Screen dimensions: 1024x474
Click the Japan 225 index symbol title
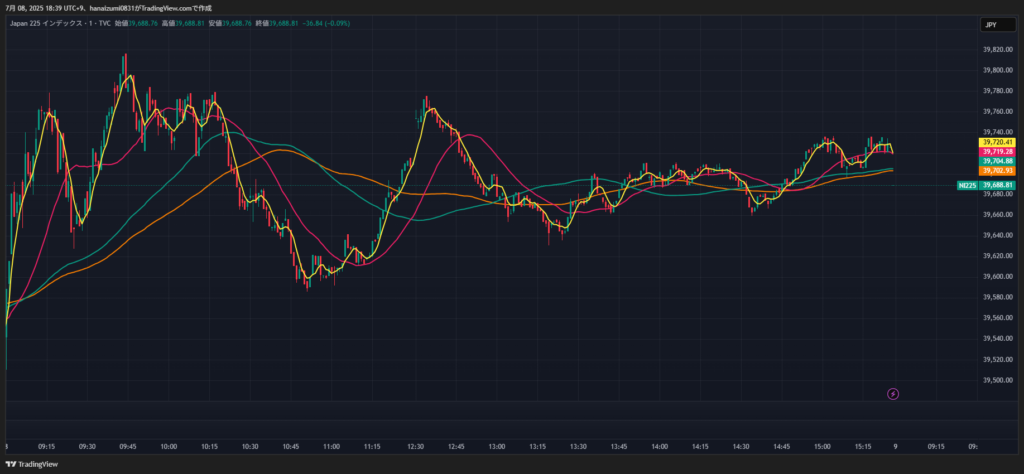tap(60, 24)
